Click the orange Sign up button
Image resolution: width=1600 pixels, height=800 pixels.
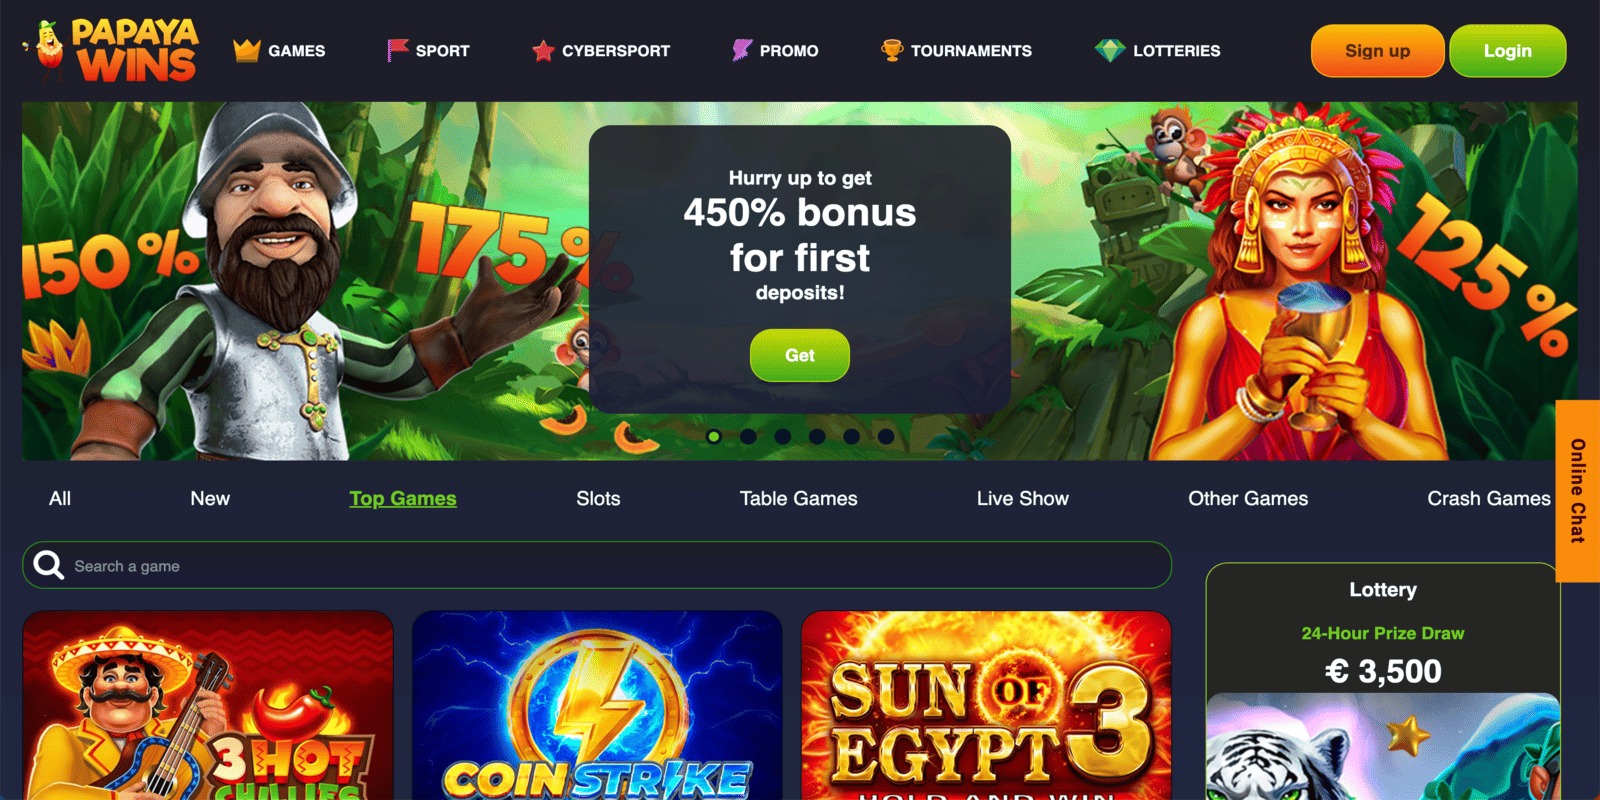tap(1377, 51)
